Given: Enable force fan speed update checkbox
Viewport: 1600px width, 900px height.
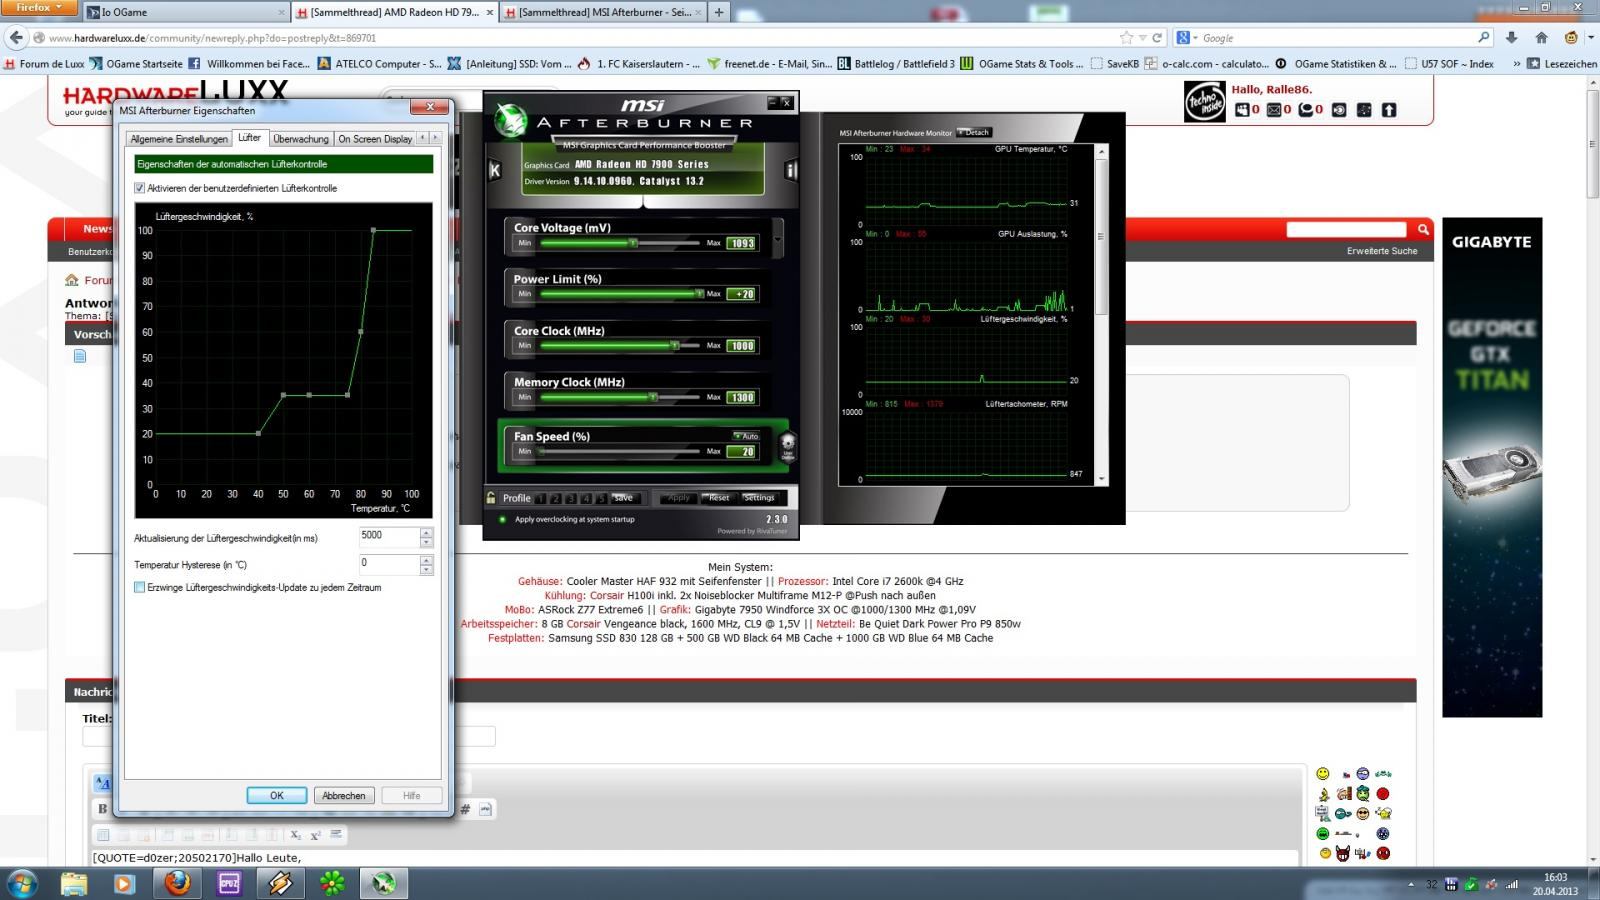Looking at the screenshot, I should click(x=140, y=587).
